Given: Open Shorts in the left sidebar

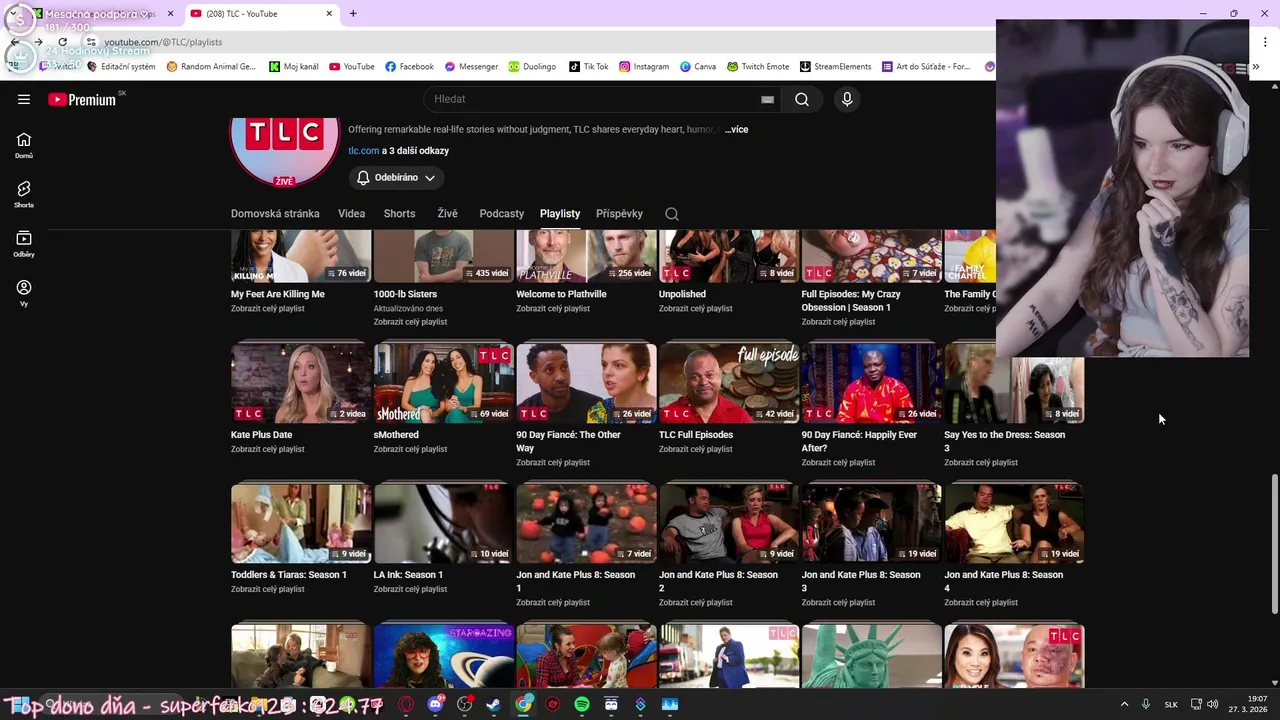Looking at the screenshot, I should [24, 195].
